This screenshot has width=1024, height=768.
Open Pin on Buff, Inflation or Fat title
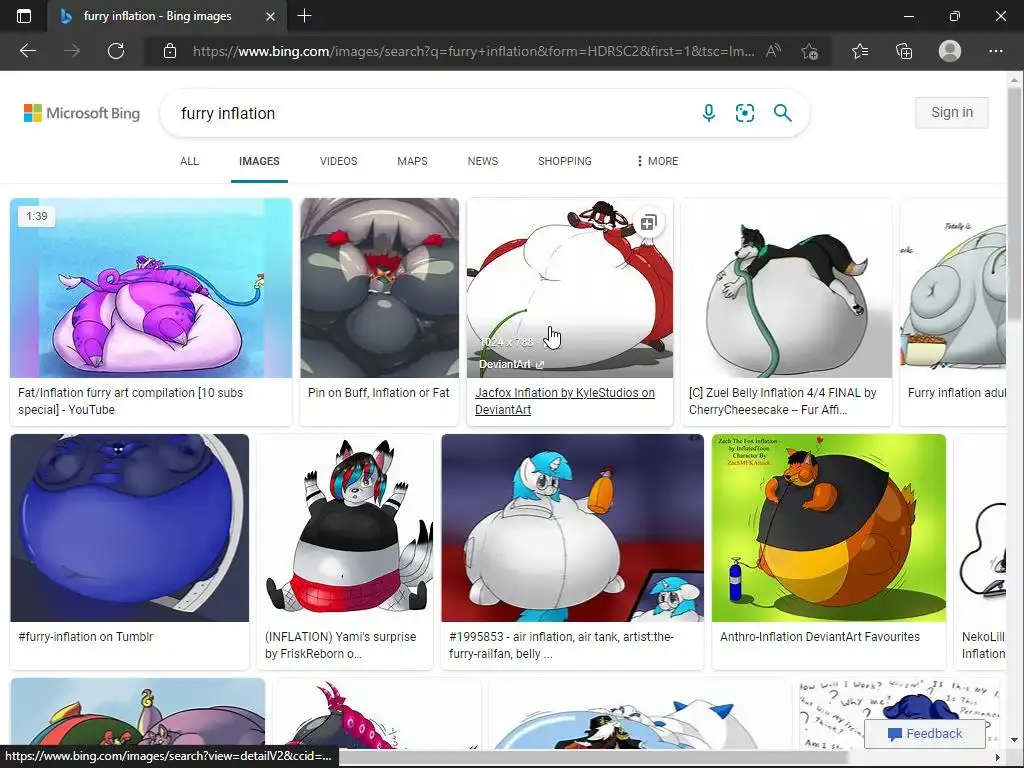coord(379,392)
